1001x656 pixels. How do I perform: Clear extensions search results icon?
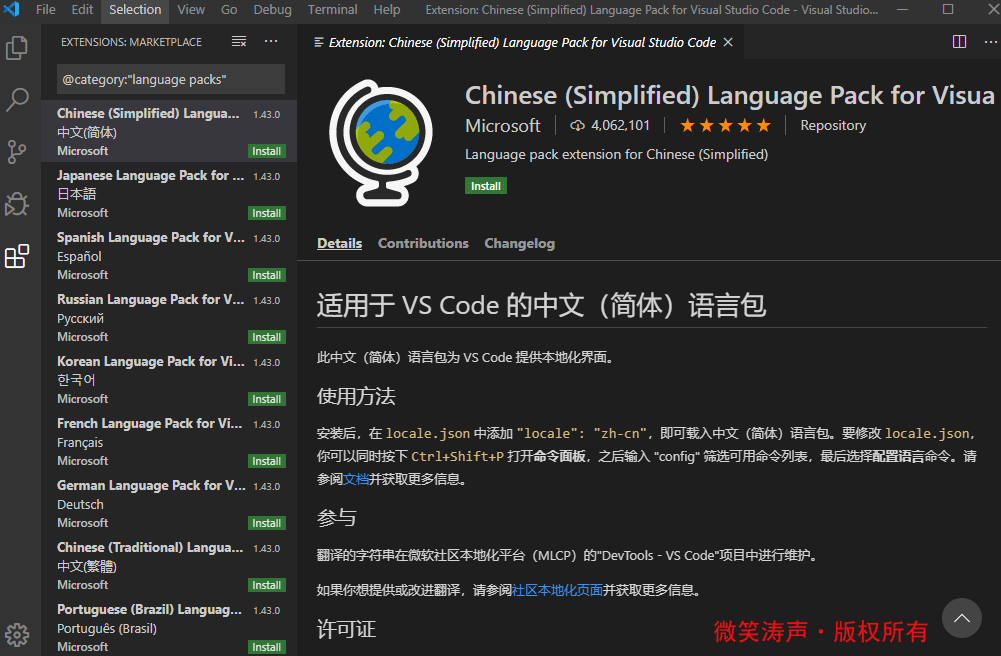click(239, 41)
